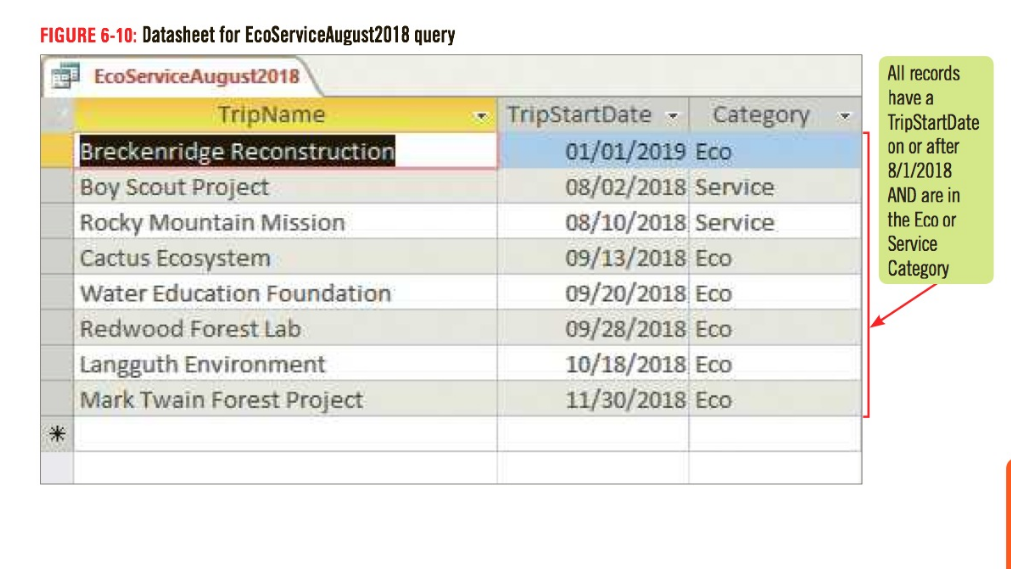The height and width of the screenshot is (569, 1011).
Task: Open the TripName column dropdown arrow
Action: tap(480, 116)
